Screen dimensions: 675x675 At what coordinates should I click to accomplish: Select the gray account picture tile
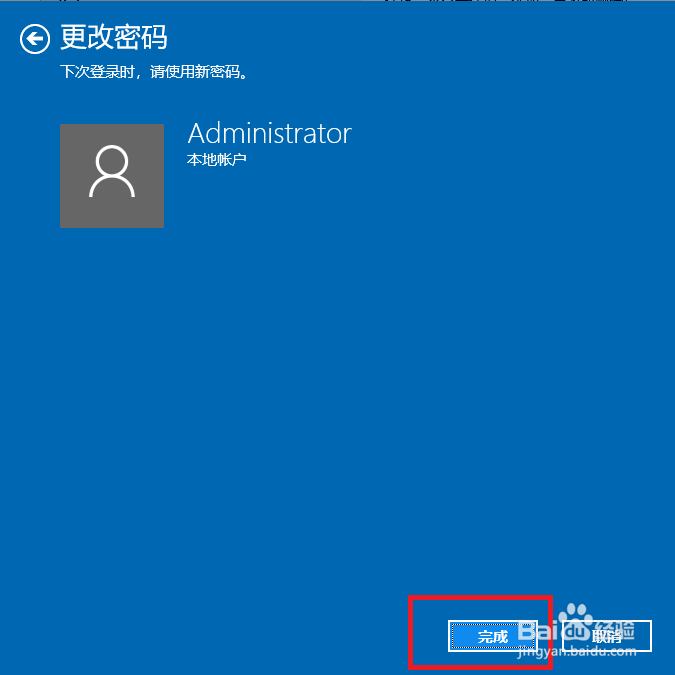pos(112,176)
